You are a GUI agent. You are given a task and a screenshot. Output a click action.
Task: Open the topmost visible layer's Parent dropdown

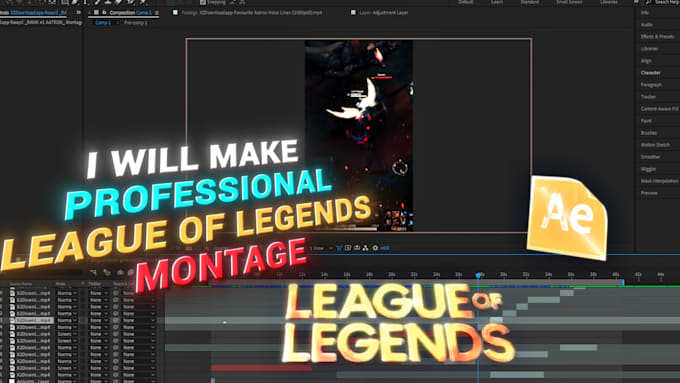(139, 293)
